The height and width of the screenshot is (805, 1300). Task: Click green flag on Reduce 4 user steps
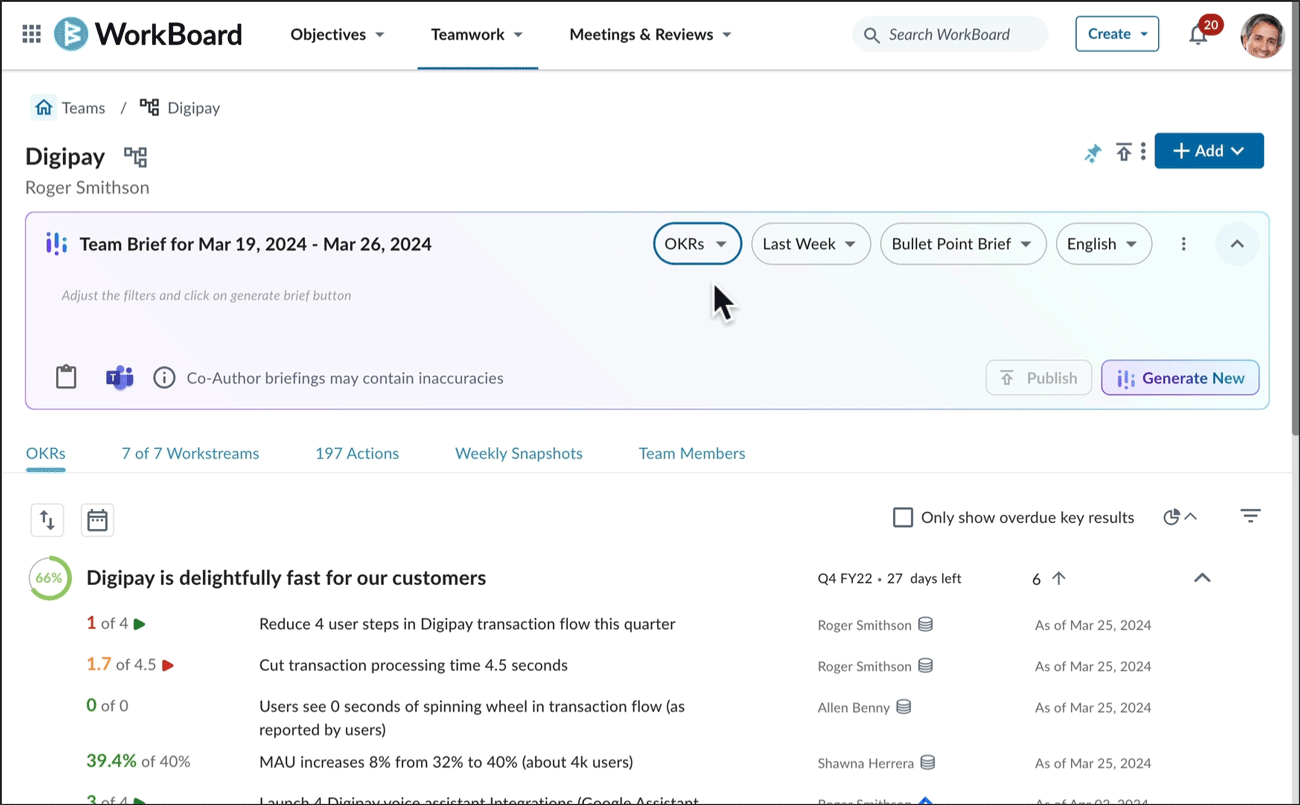tap(140, 624)
